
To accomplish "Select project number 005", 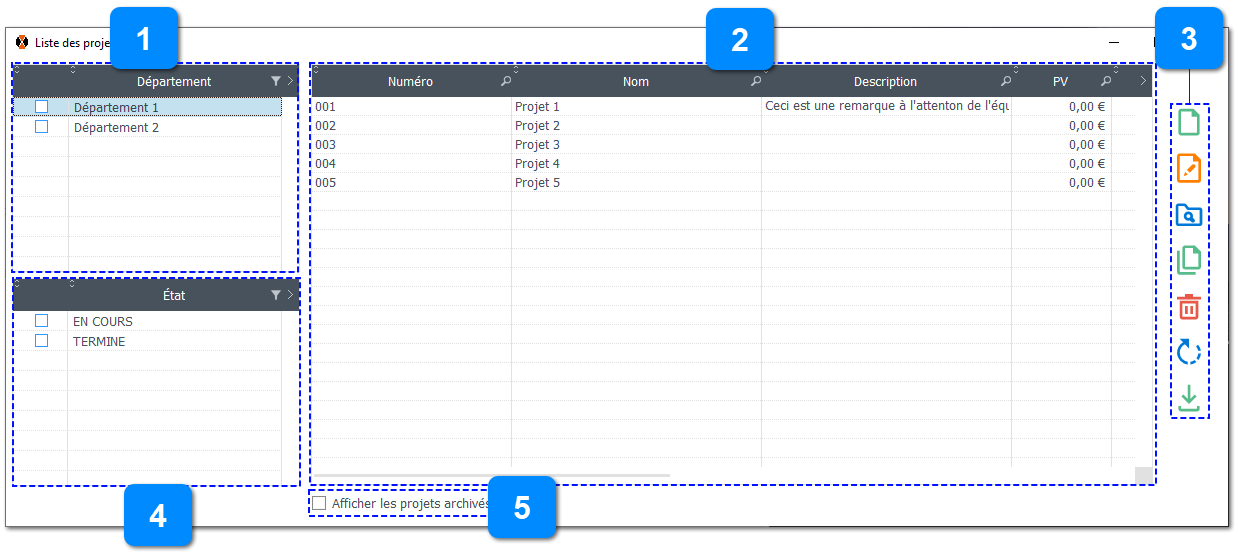I will pyautogui.click(x=325, y=182).
